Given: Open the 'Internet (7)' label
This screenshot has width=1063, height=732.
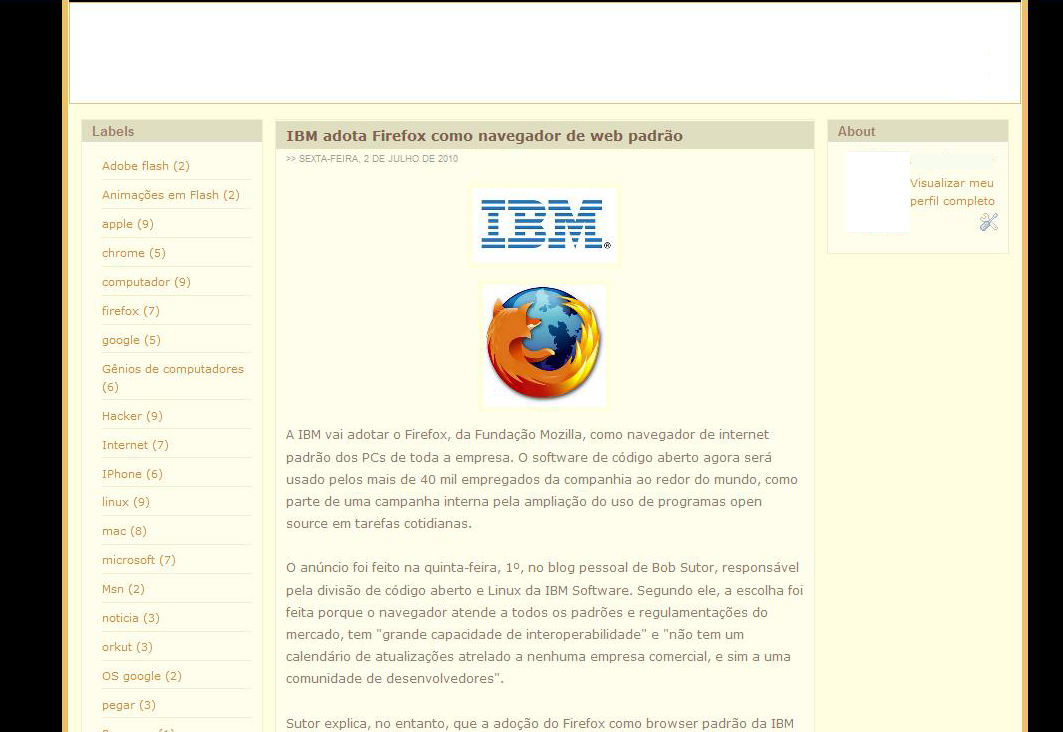Looking at the screenshot, I should coord(136,445).
